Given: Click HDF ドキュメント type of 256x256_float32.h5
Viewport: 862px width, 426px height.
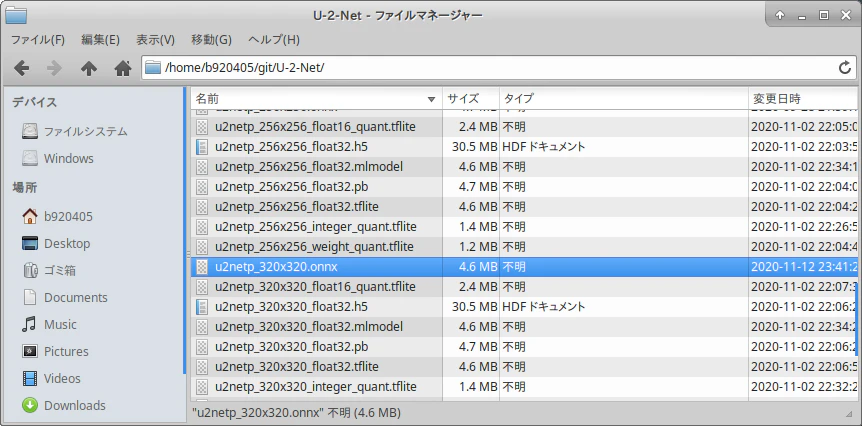Looking at the screenshot, I should [543, 147].
